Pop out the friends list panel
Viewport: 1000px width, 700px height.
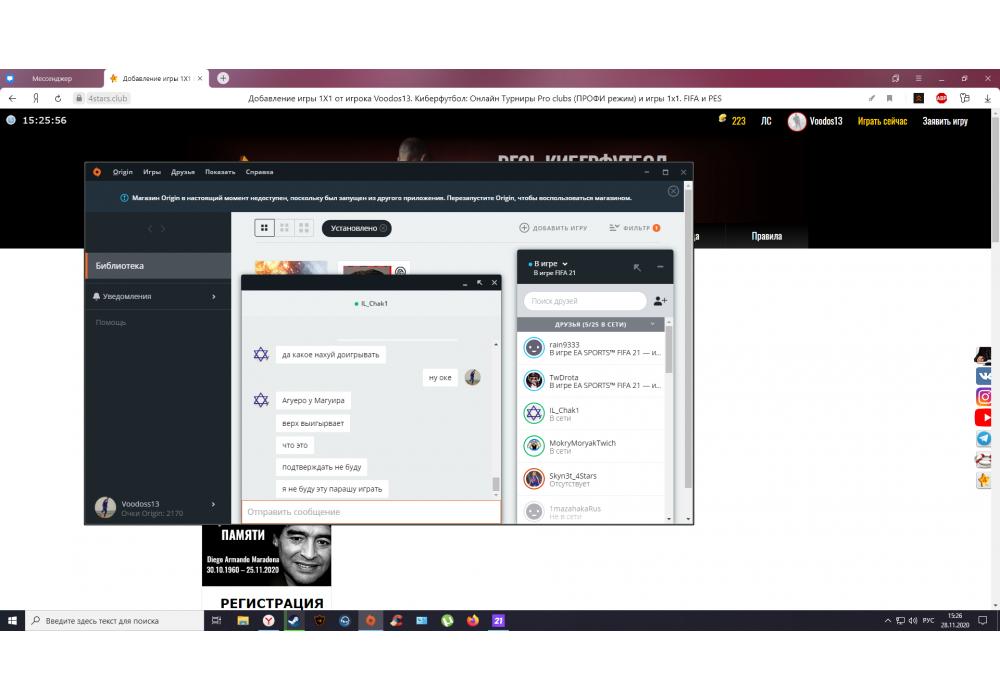click(x=637, y=267)
